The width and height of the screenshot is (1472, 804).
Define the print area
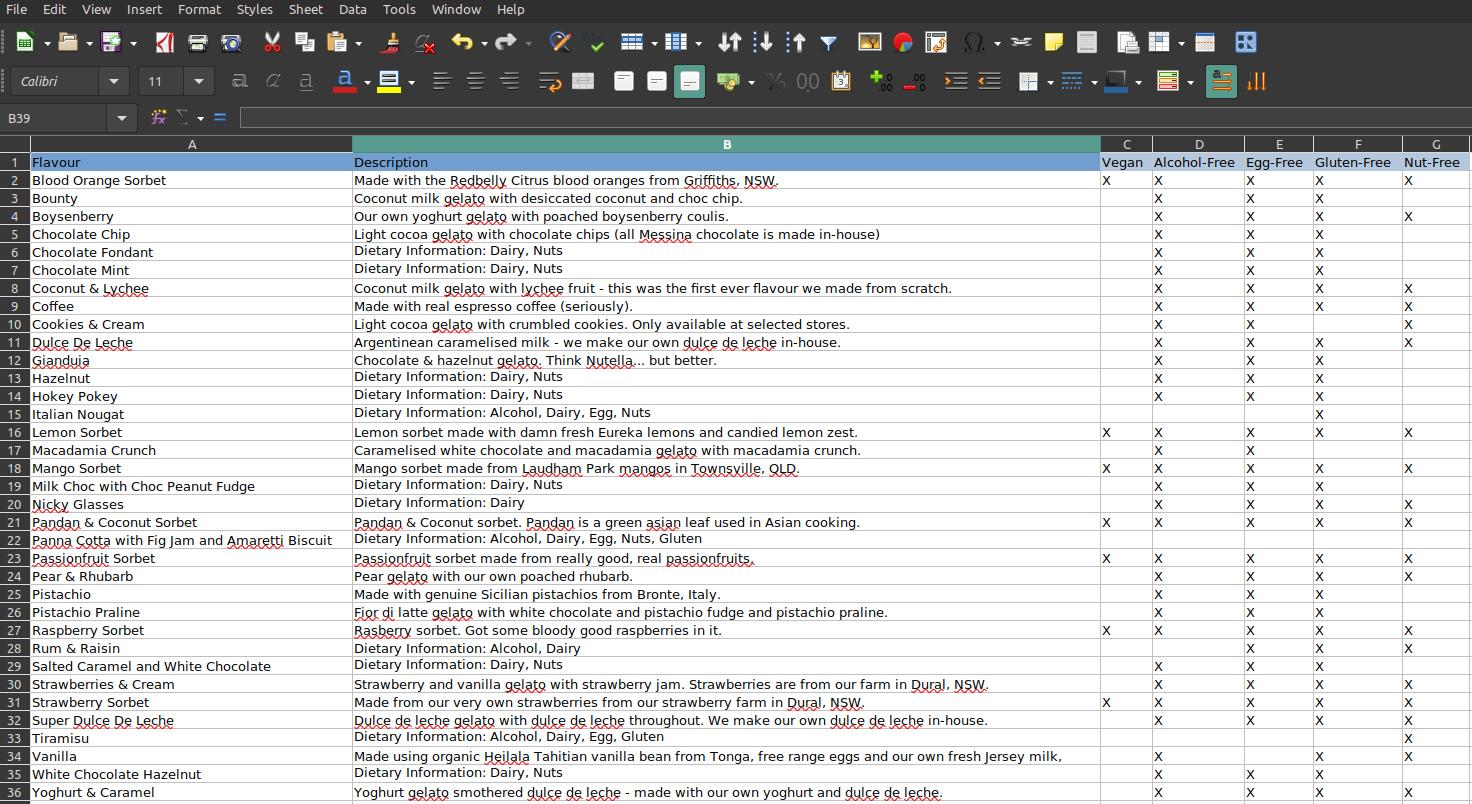tap(1128, 42)
